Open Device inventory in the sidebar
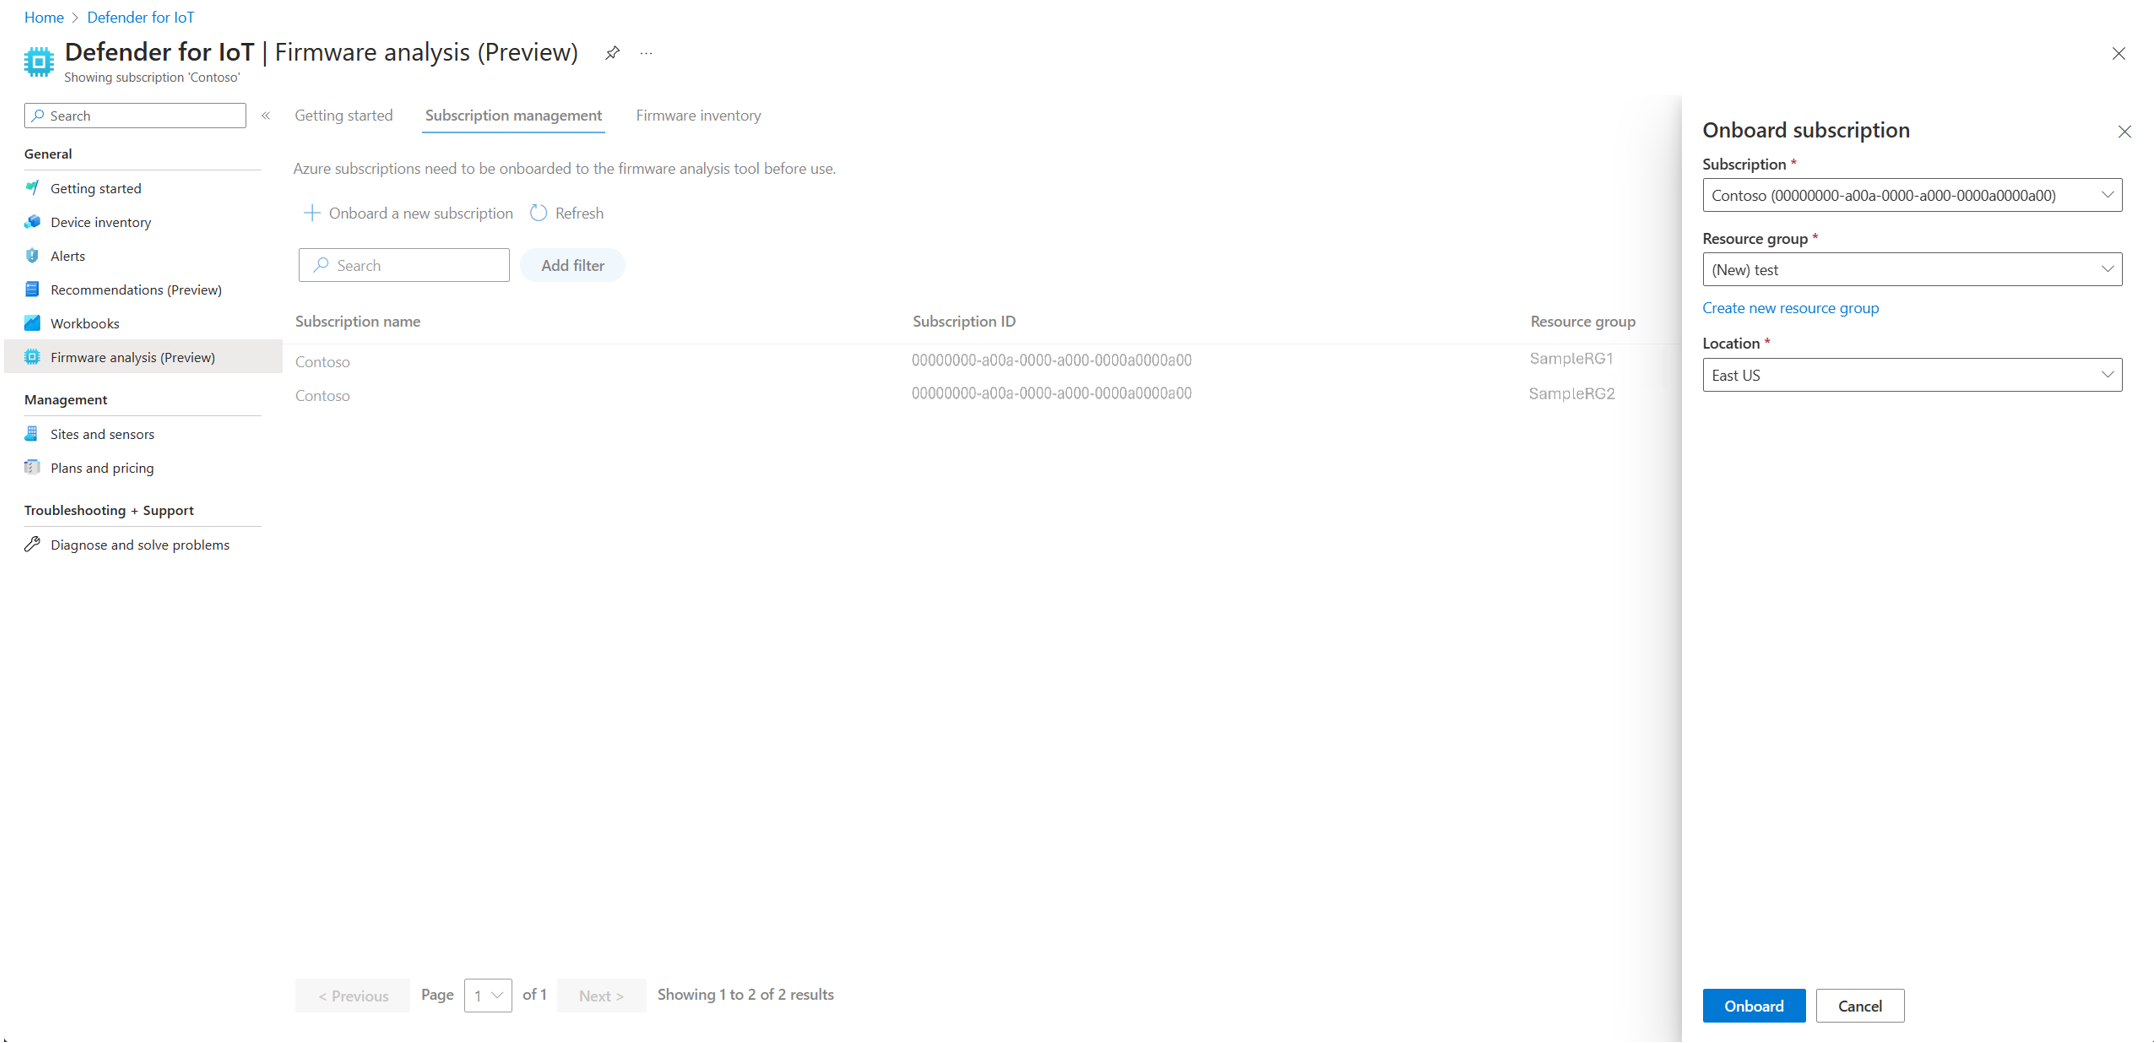The image size is (2156, 1043). [101, 222]
